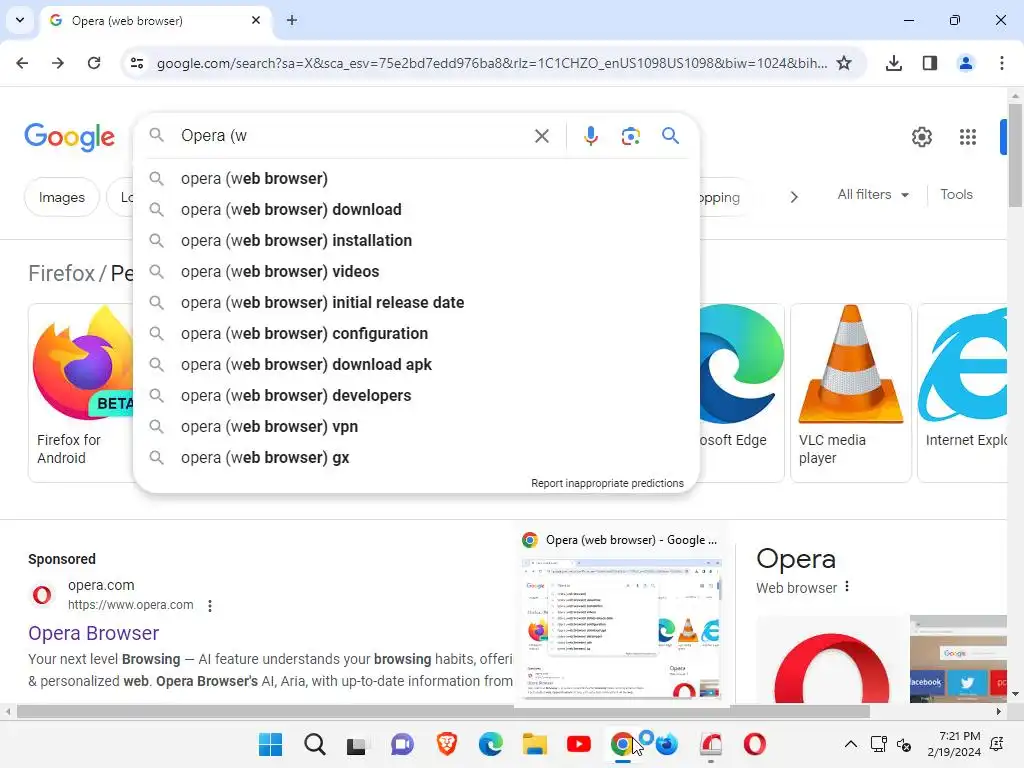This screenshot has width=1024, height=768.
Task: Reload the current Google page
Action: pyautogui.click(x=94, y=63)
